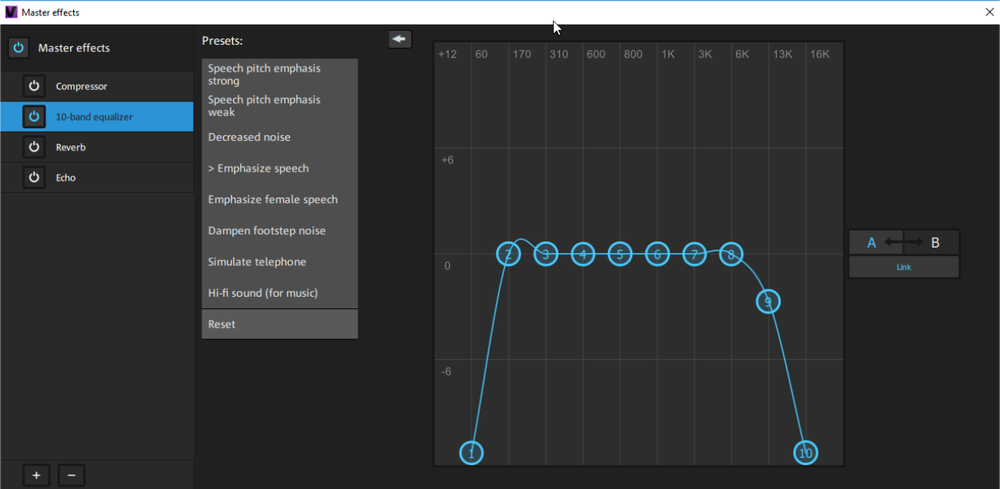Select the Reverb effect in list
The height and width of the screenshot is (489, 1000).
(x=110, y=147)
